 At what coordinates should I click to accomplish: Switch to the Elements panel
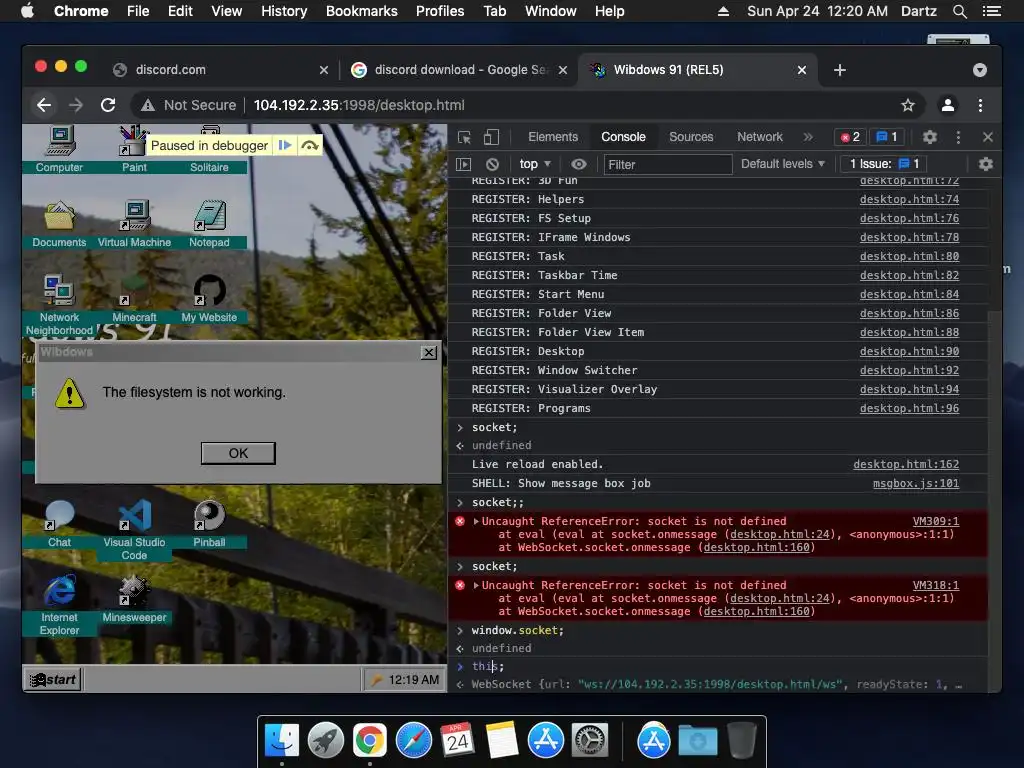coord(553,137)
